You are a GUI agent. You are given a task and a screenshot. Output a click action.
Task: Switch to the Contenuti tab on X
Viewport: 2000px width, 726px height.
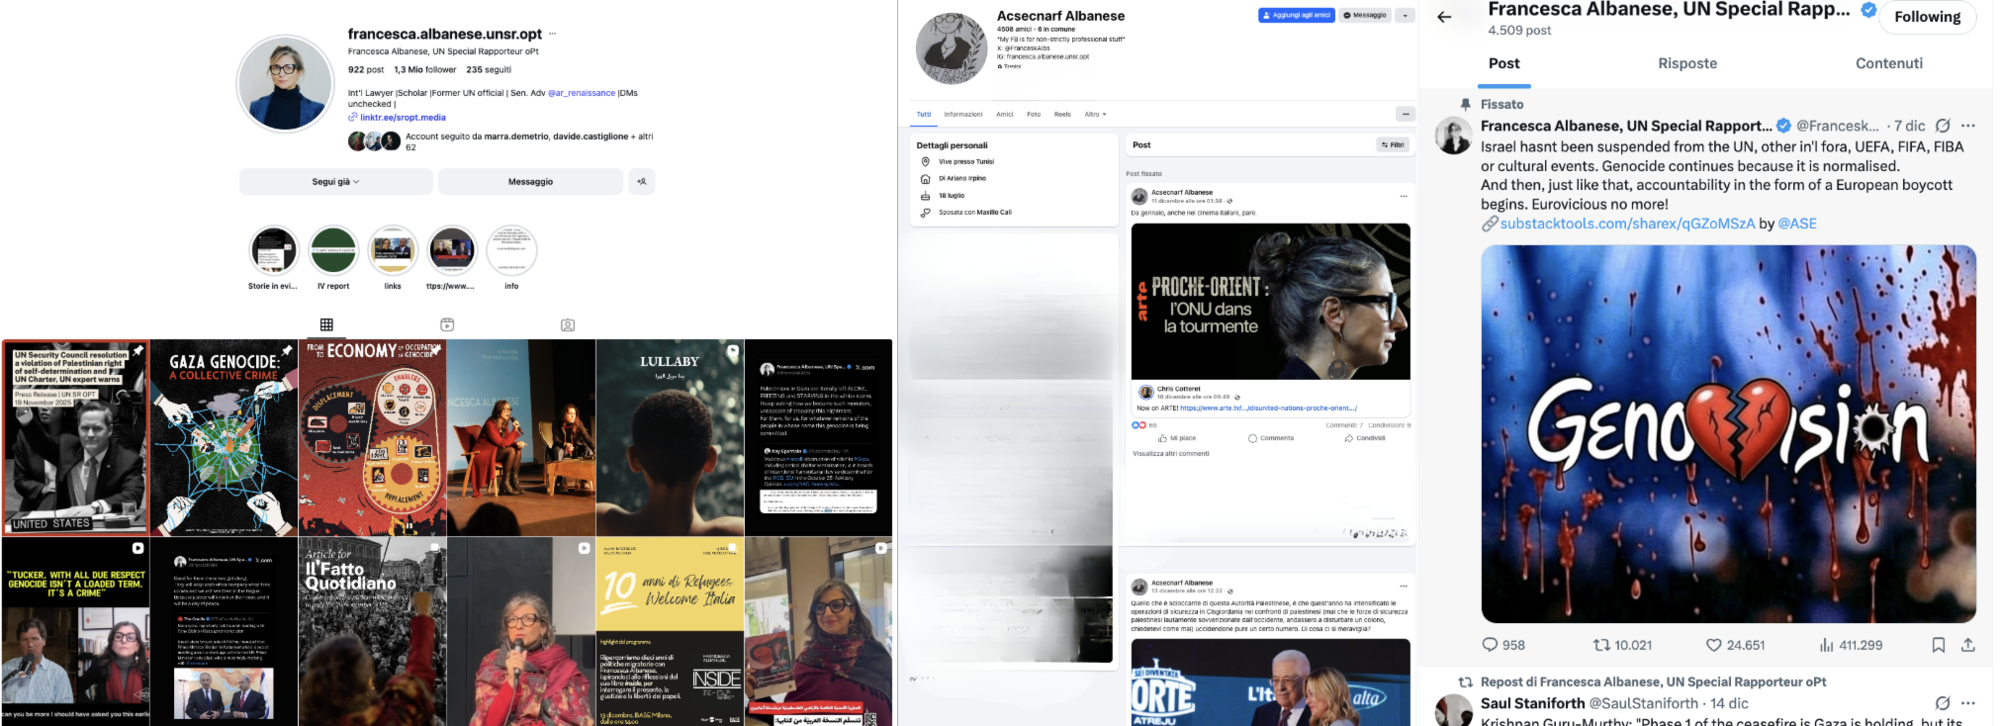[1889, 63]
